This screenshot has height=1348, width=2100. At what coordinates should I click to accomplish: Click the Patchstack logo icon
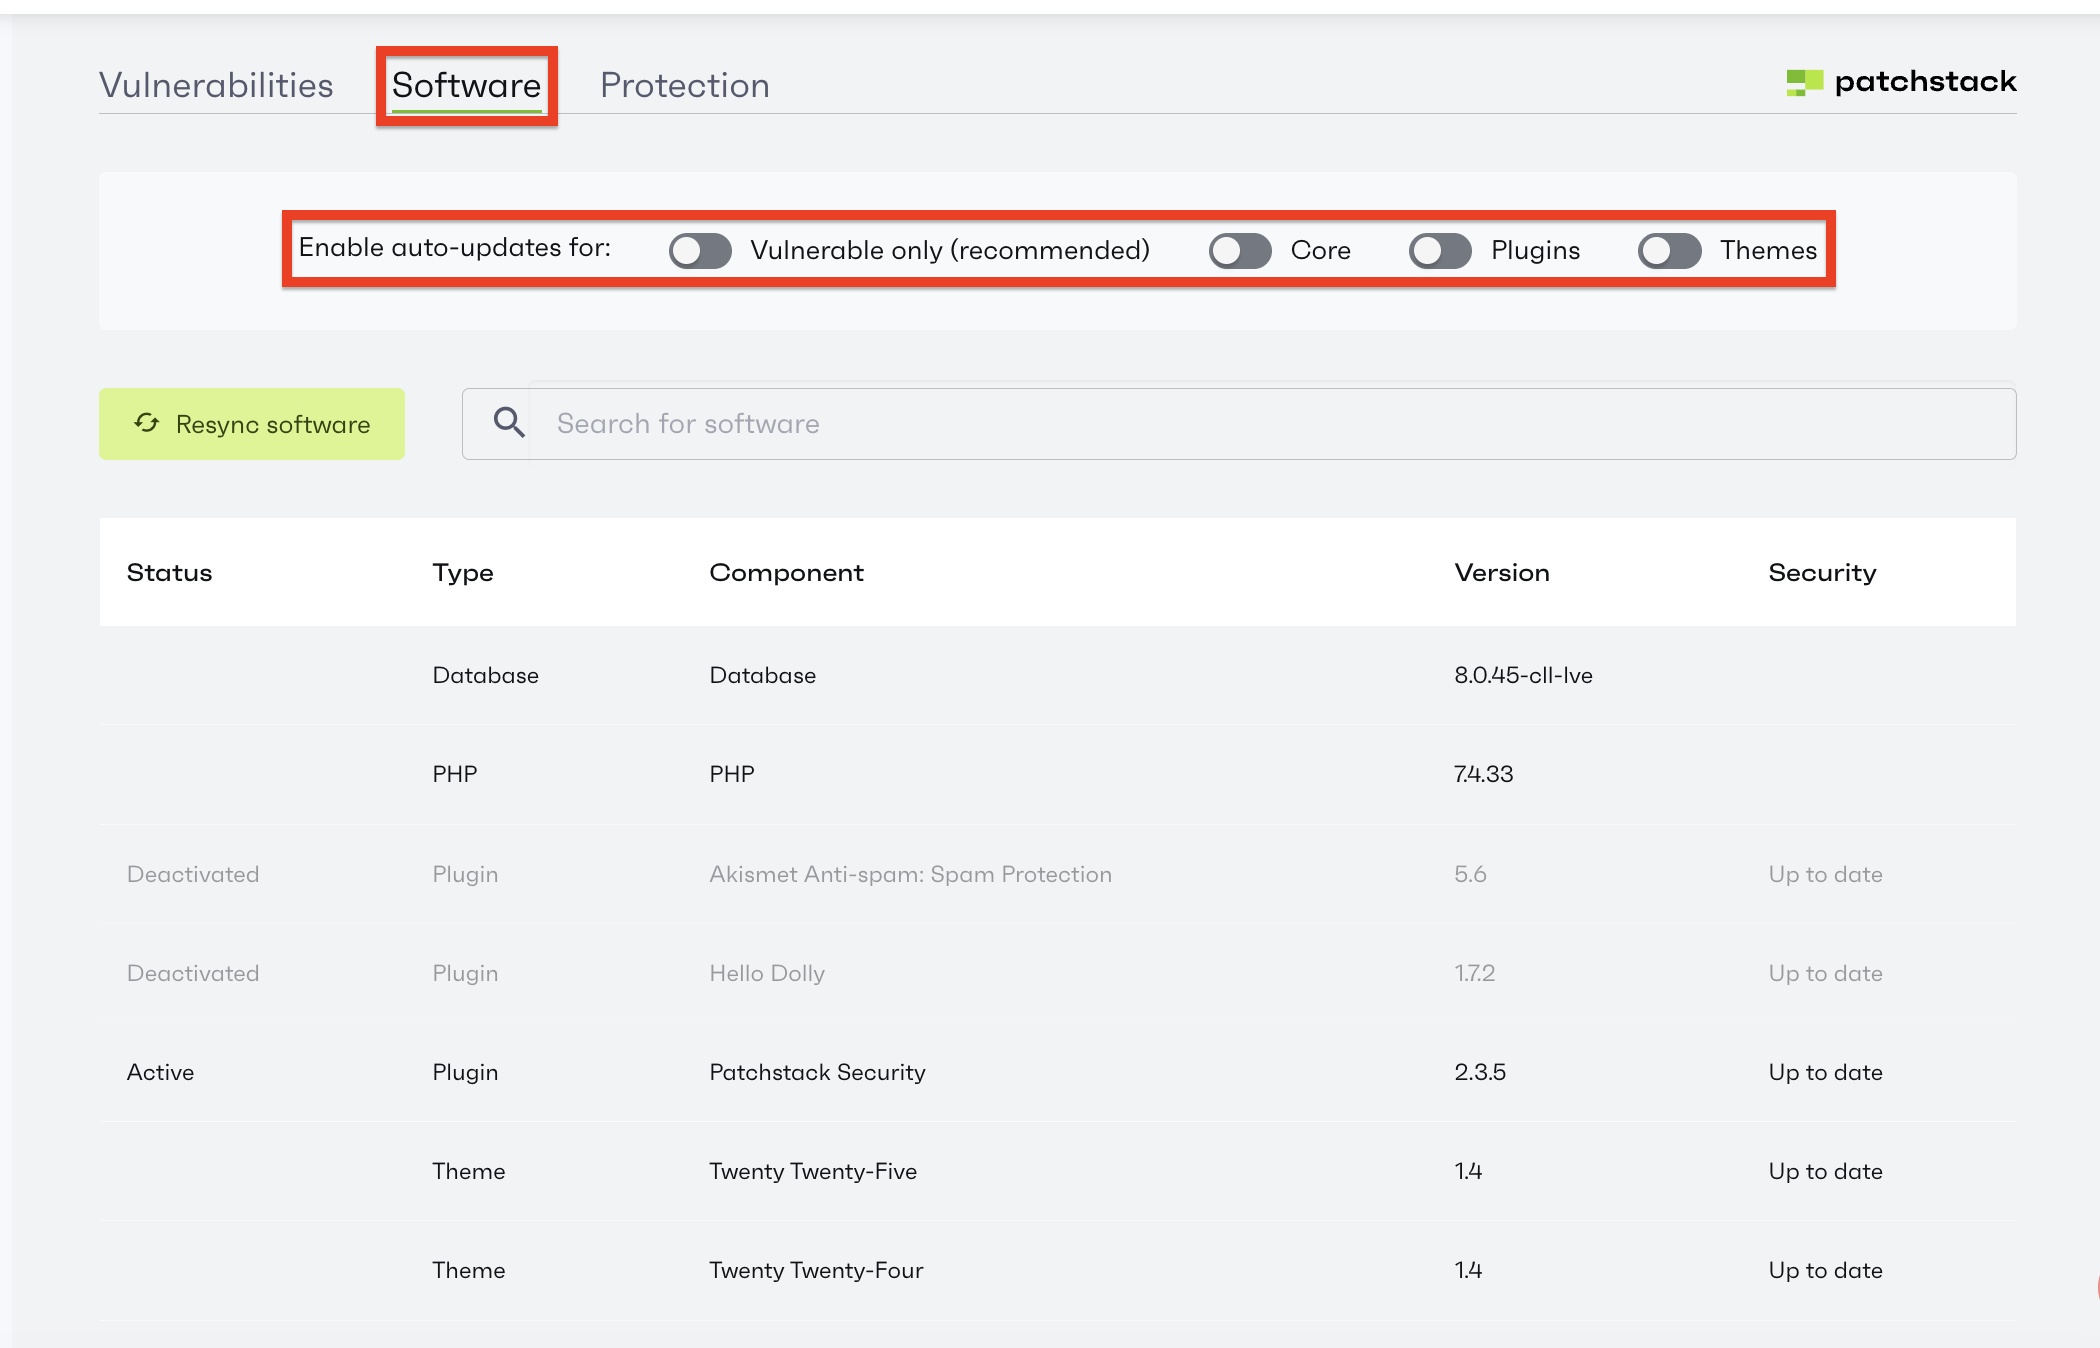[1804, 82]
